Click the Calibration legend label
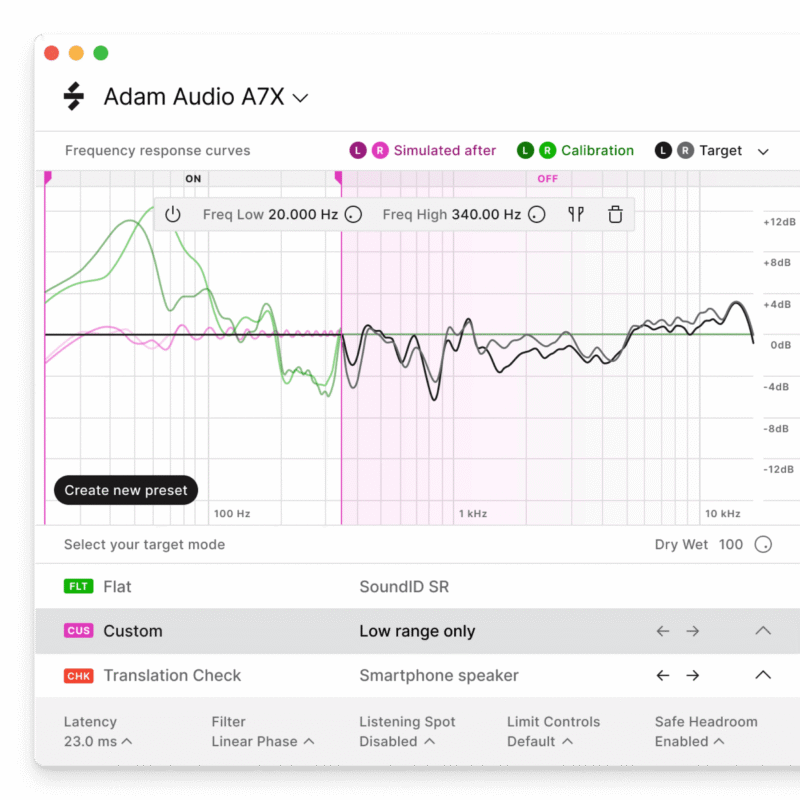The height and width of the screenshot is (800, 800). tap(597, 151)
